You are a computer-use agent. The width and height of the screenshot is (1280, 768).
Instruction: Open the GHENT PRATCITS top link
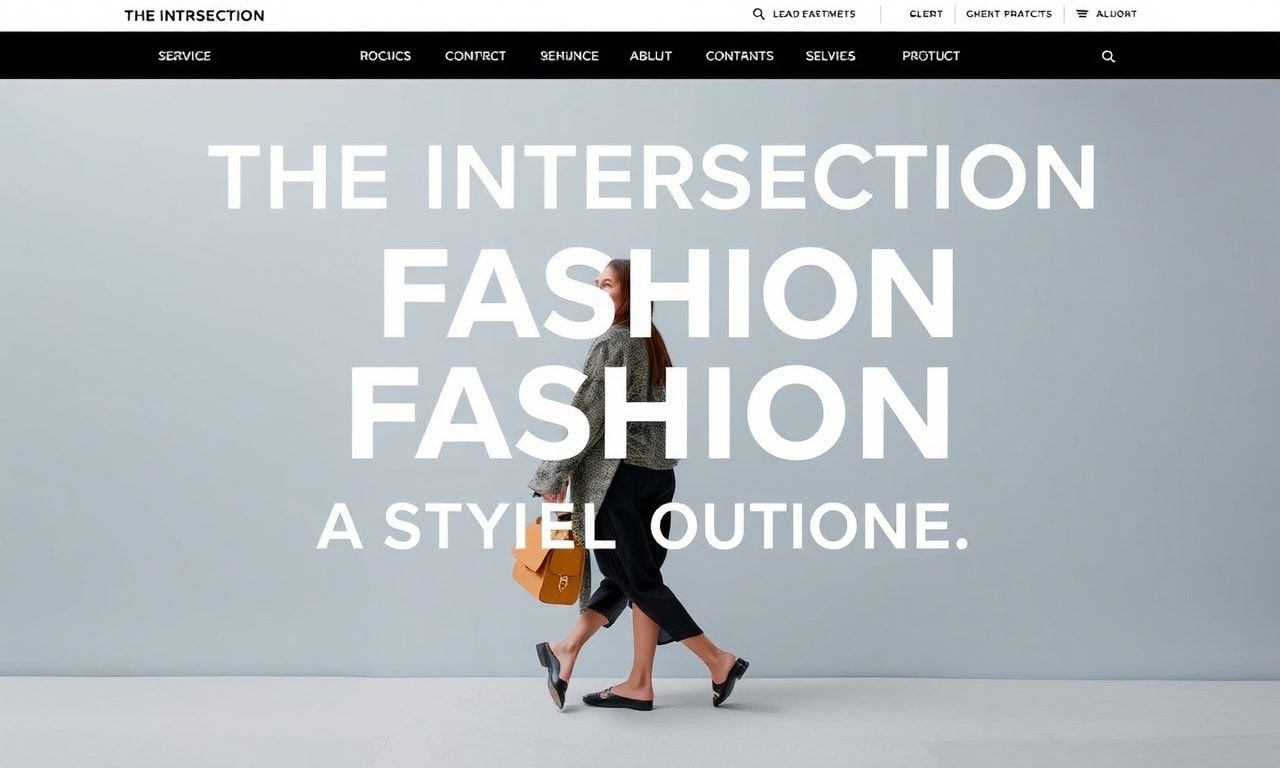coord(1009,14)
